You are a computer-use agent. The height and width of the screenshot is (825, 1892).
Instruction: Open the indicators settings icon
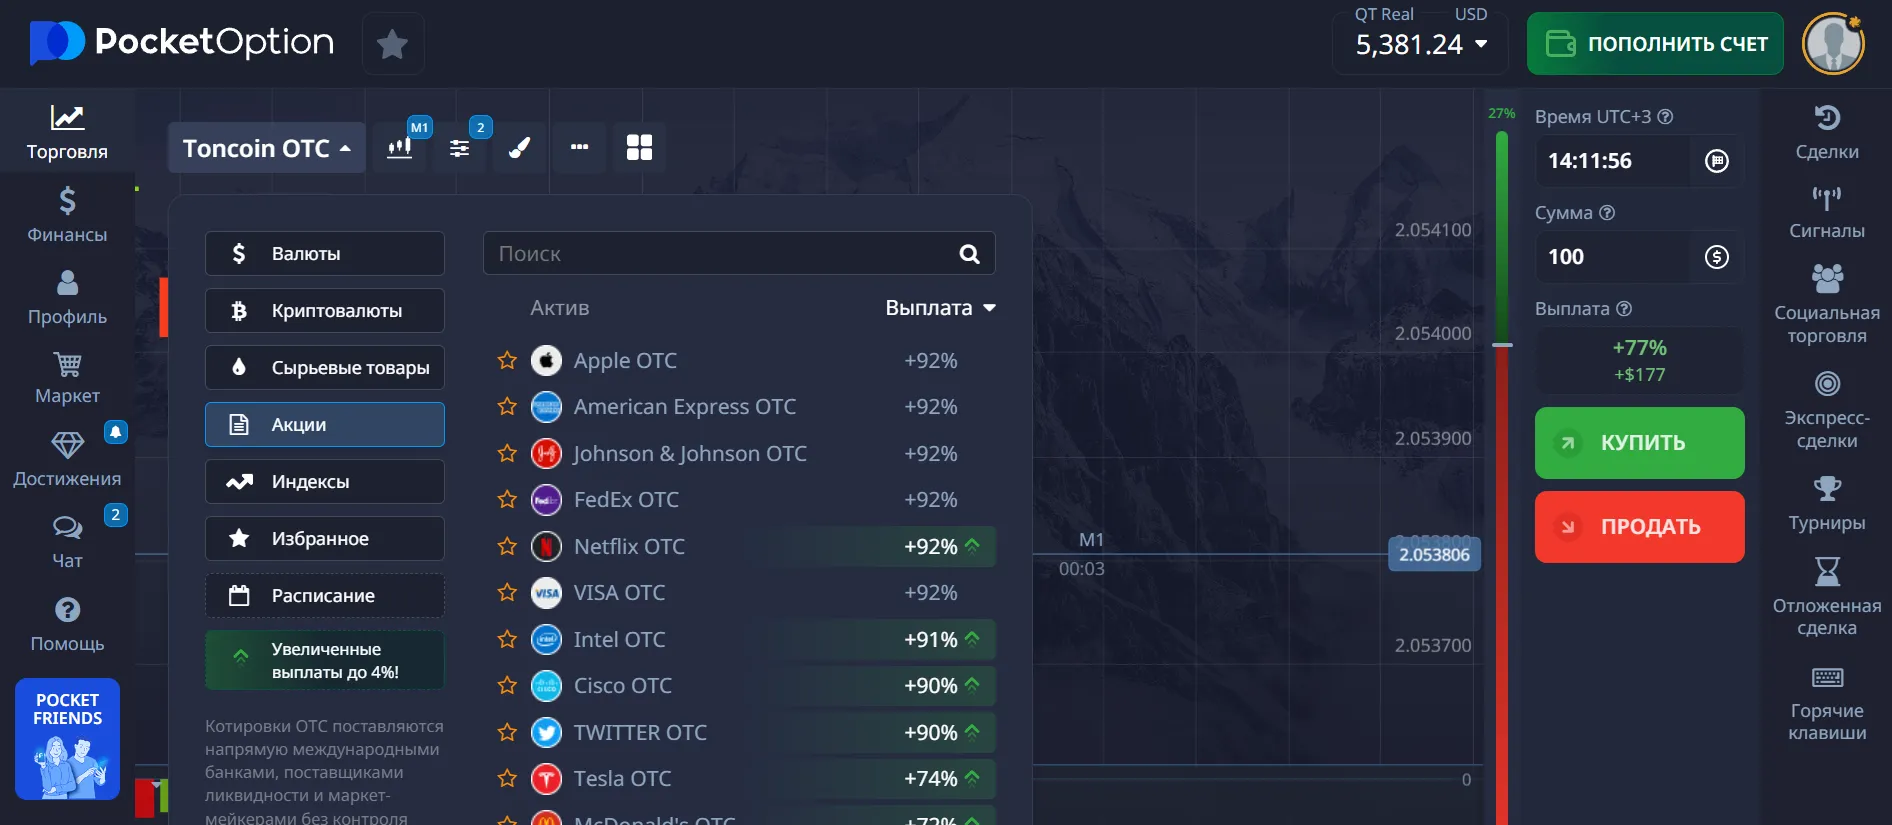pyautogui.click(x=460, y=148)
